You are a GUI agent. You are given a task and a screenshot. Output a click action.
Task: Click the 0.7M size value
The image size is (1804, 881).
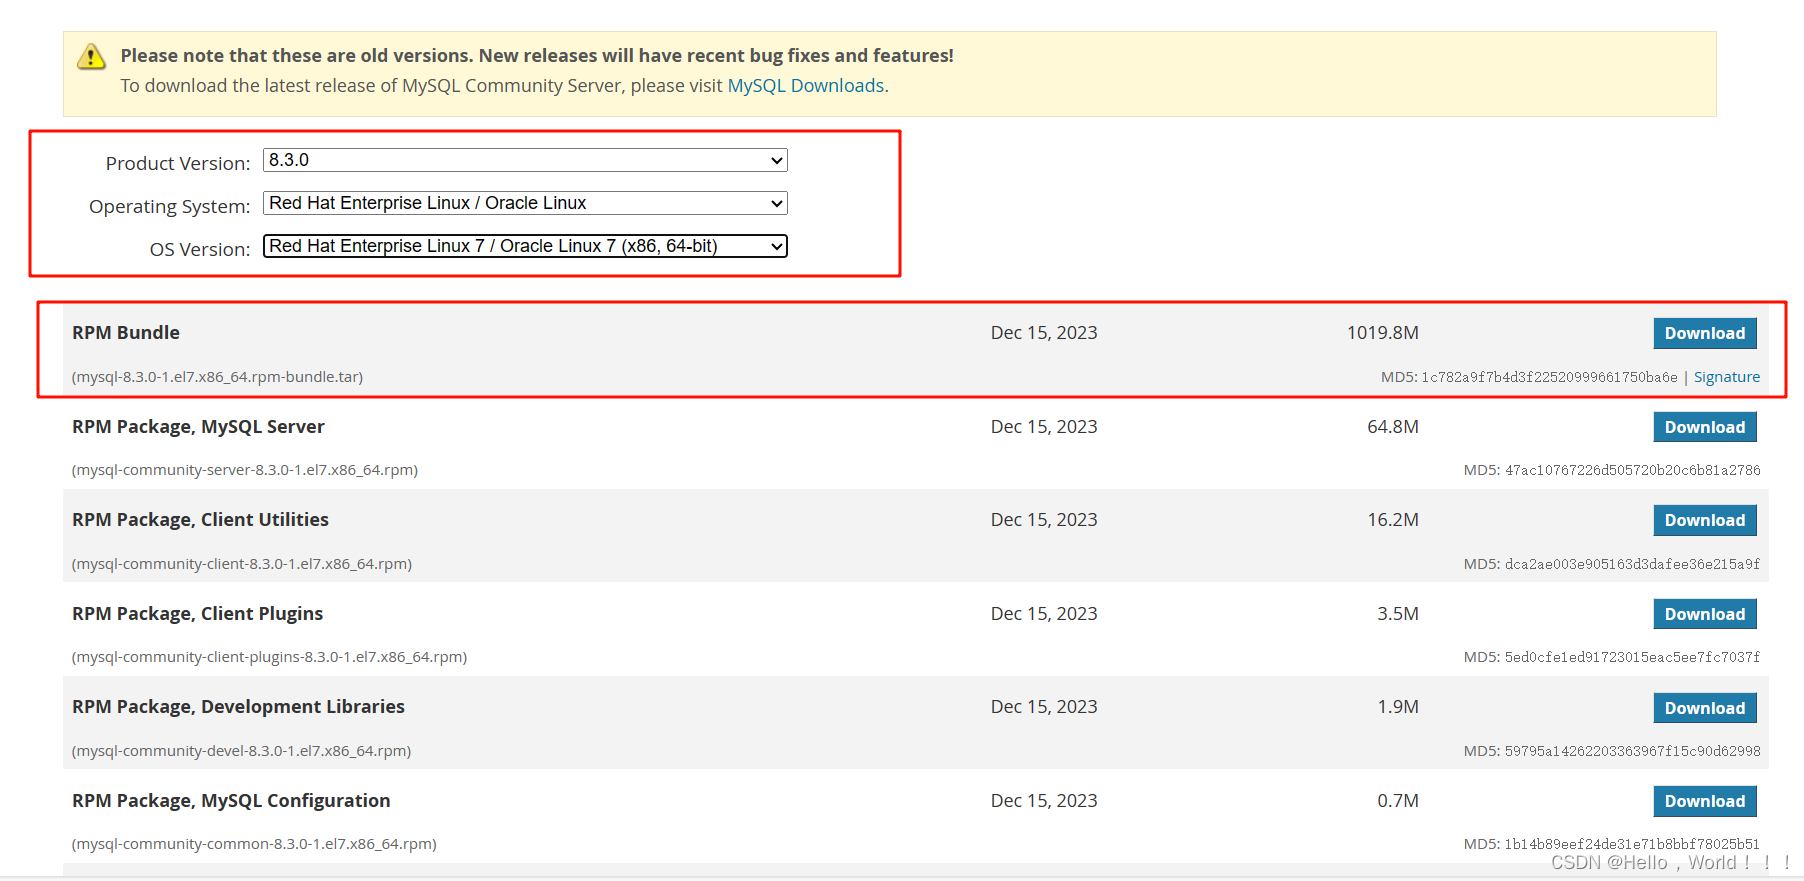[1398, 801]
